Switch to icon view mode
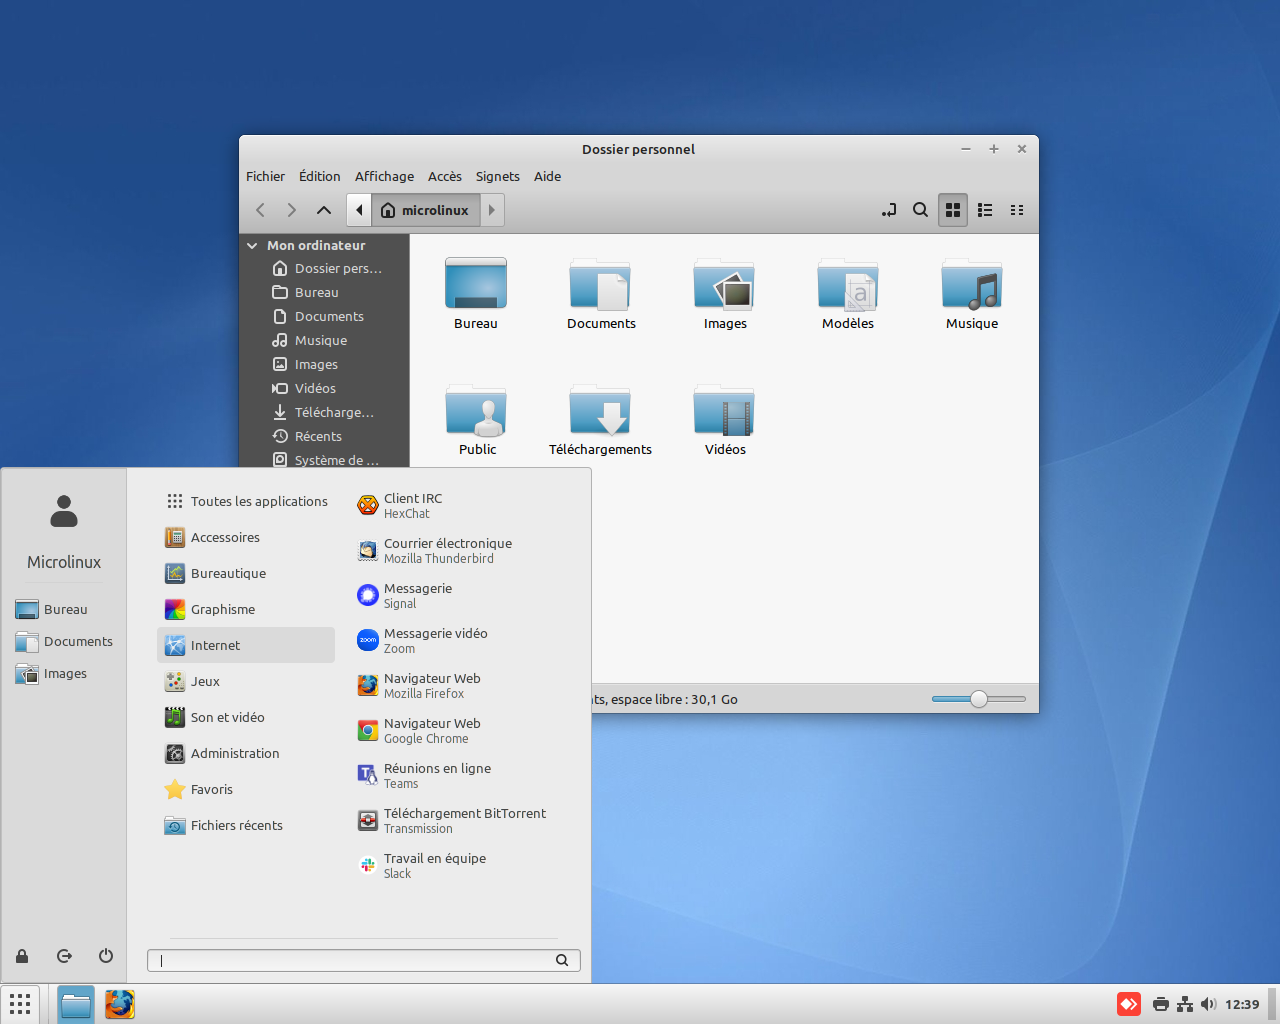1280x1024 pixels. pos(953,210)
